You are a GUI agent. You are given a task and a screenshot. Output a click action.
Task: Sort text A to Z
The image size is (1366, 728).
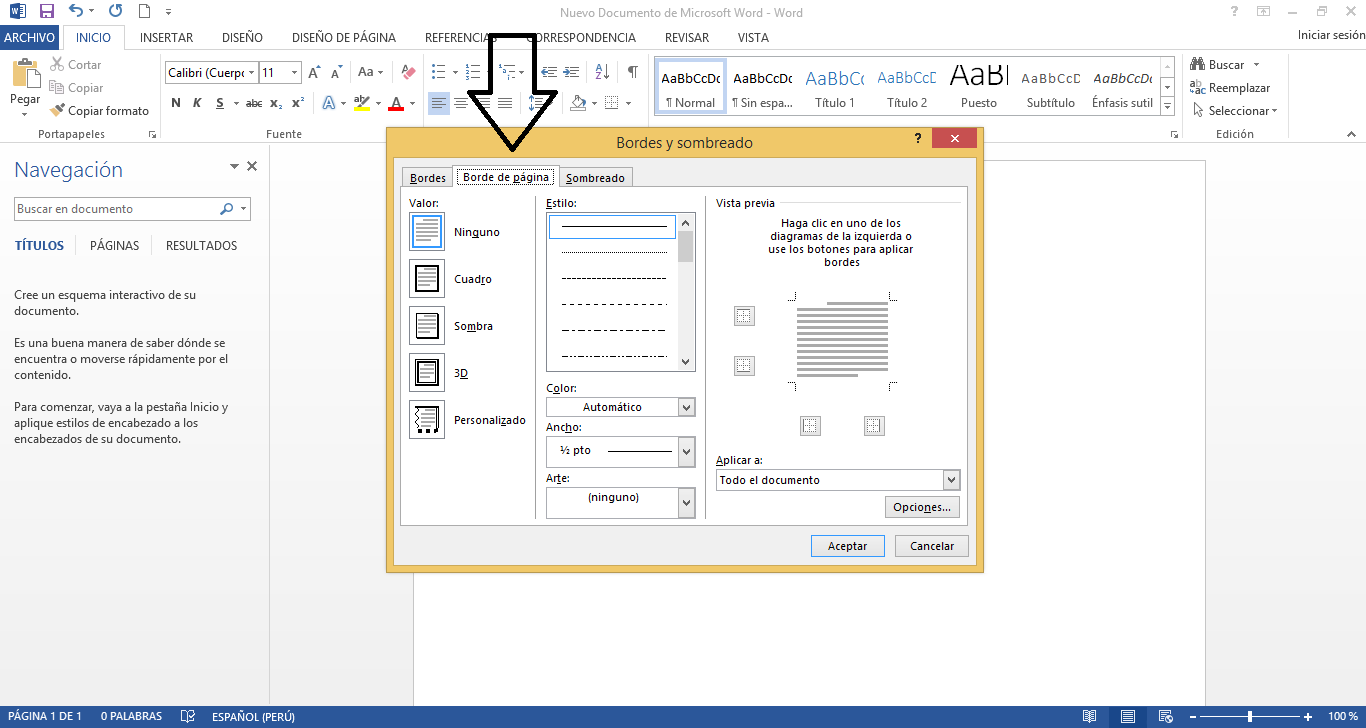tap(602, 72)
